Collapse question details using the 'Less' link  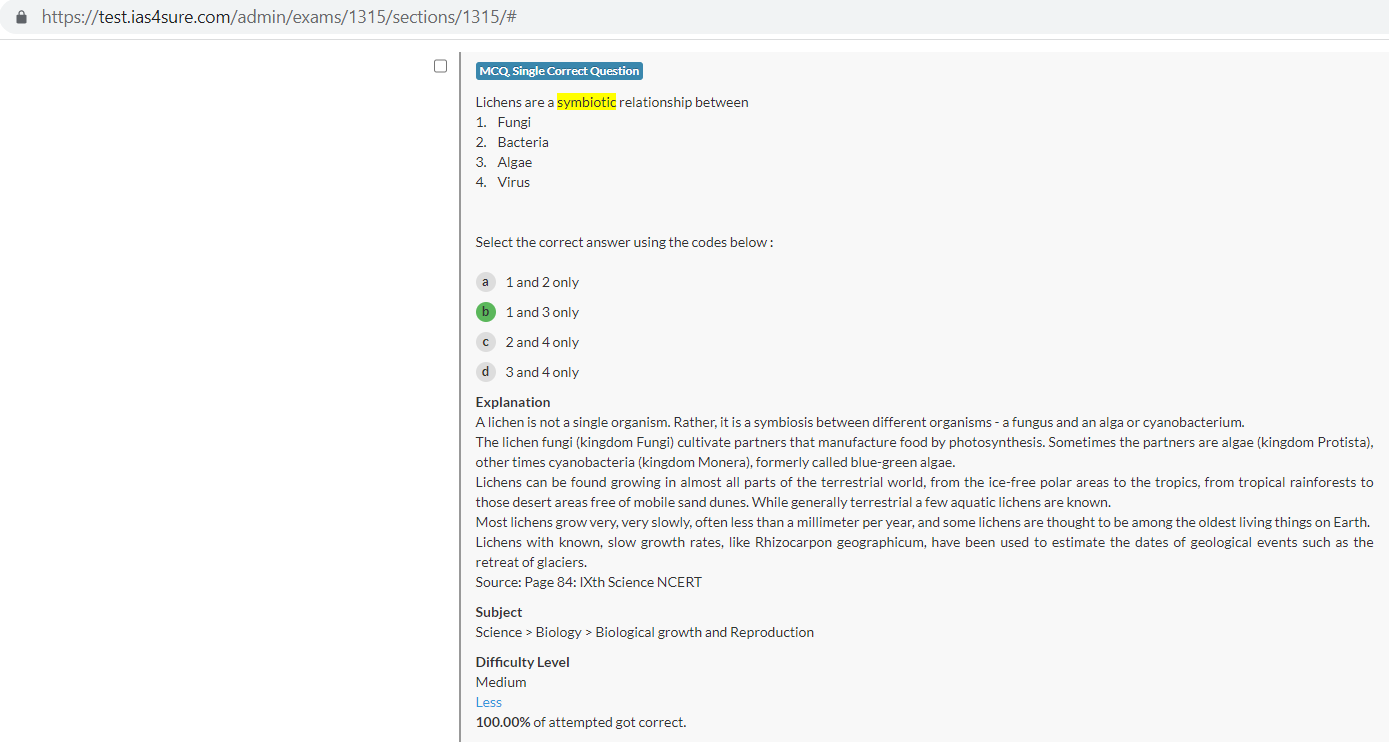pyautogui.click(x=488, y=702)
